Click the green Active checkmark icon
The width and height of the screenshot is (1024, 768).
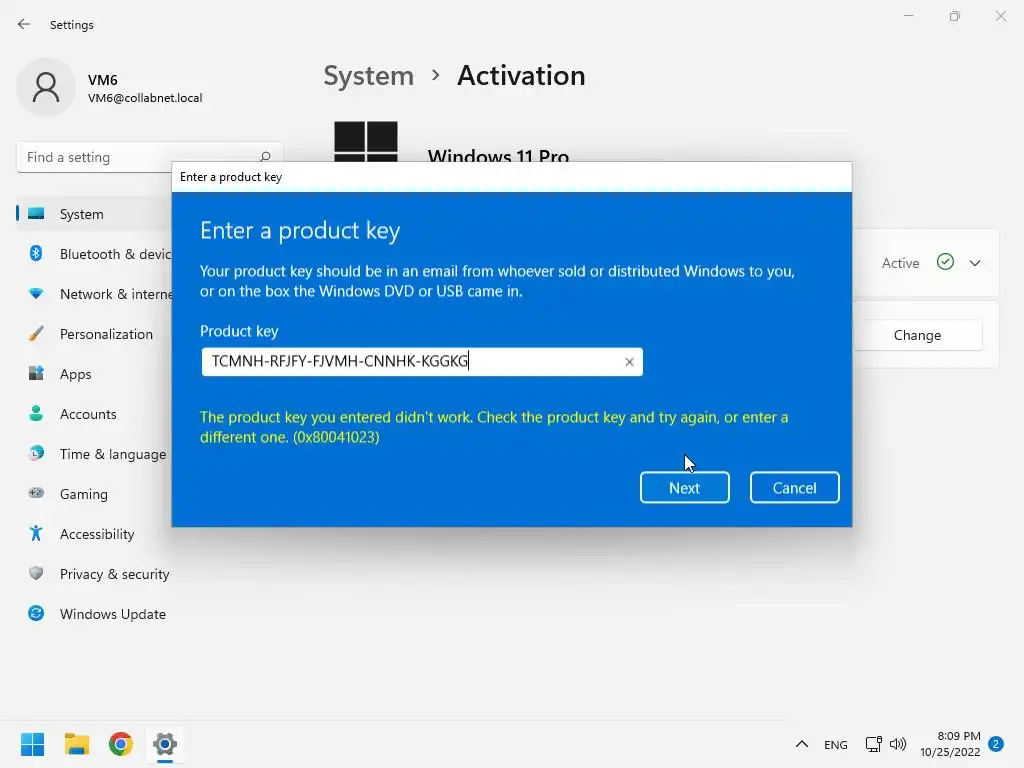(x=945, y=262)
